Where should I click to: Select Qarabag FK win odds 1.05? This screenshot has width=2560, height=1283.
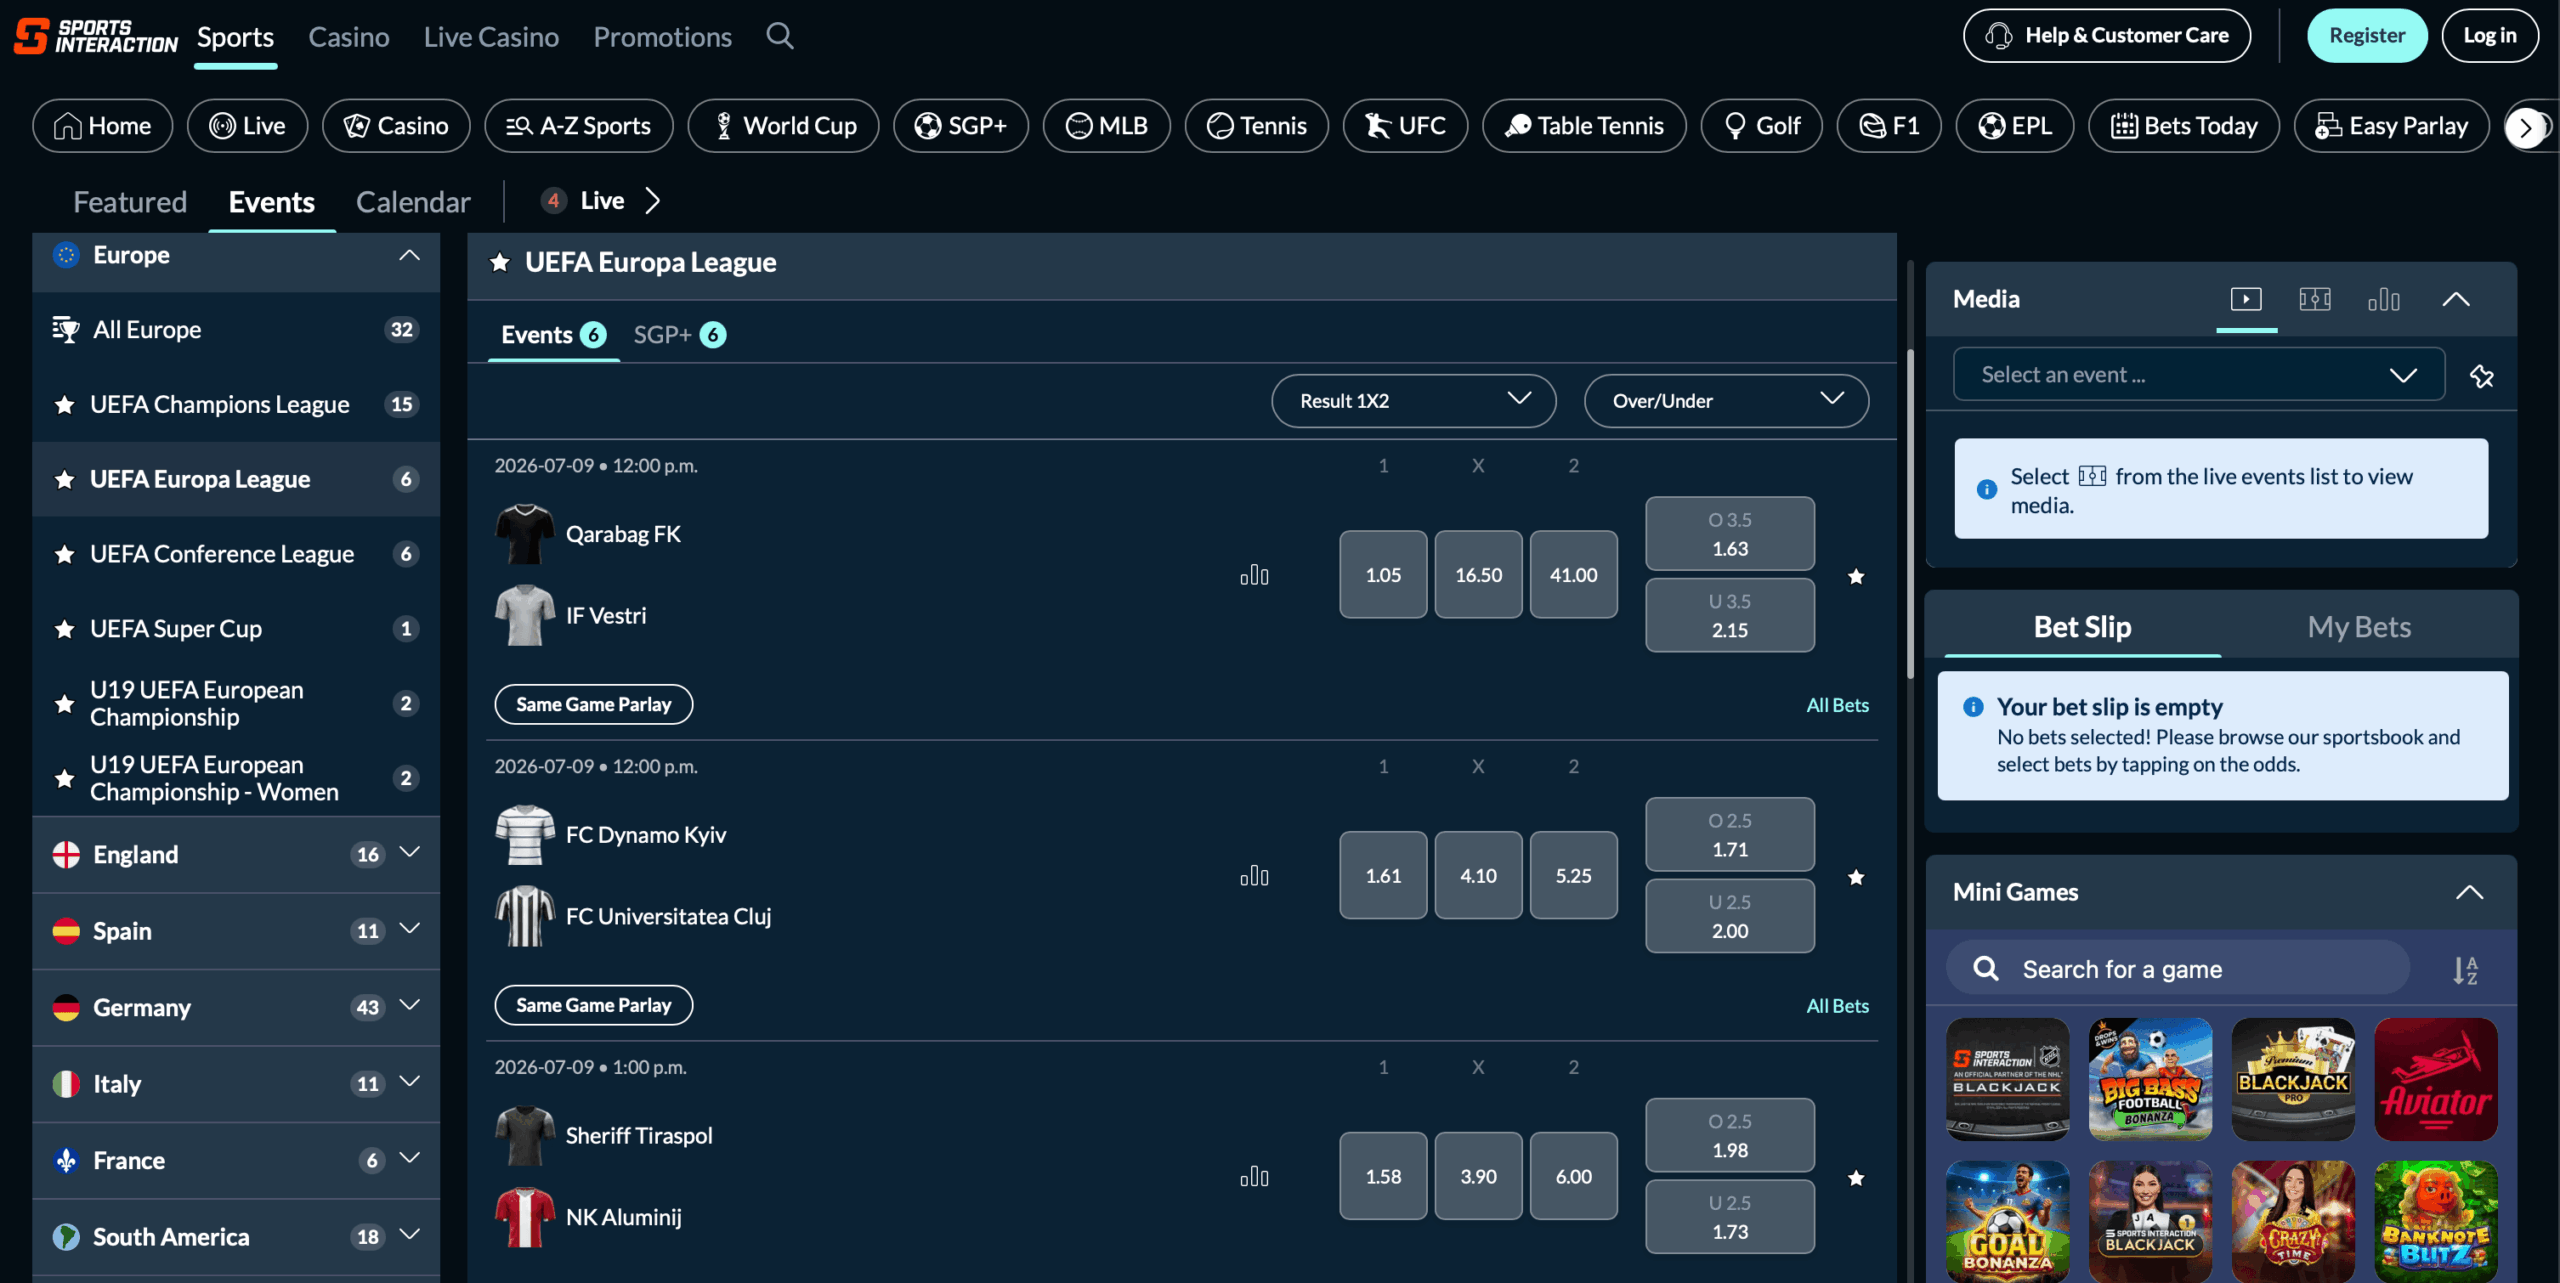(1383, 575)
